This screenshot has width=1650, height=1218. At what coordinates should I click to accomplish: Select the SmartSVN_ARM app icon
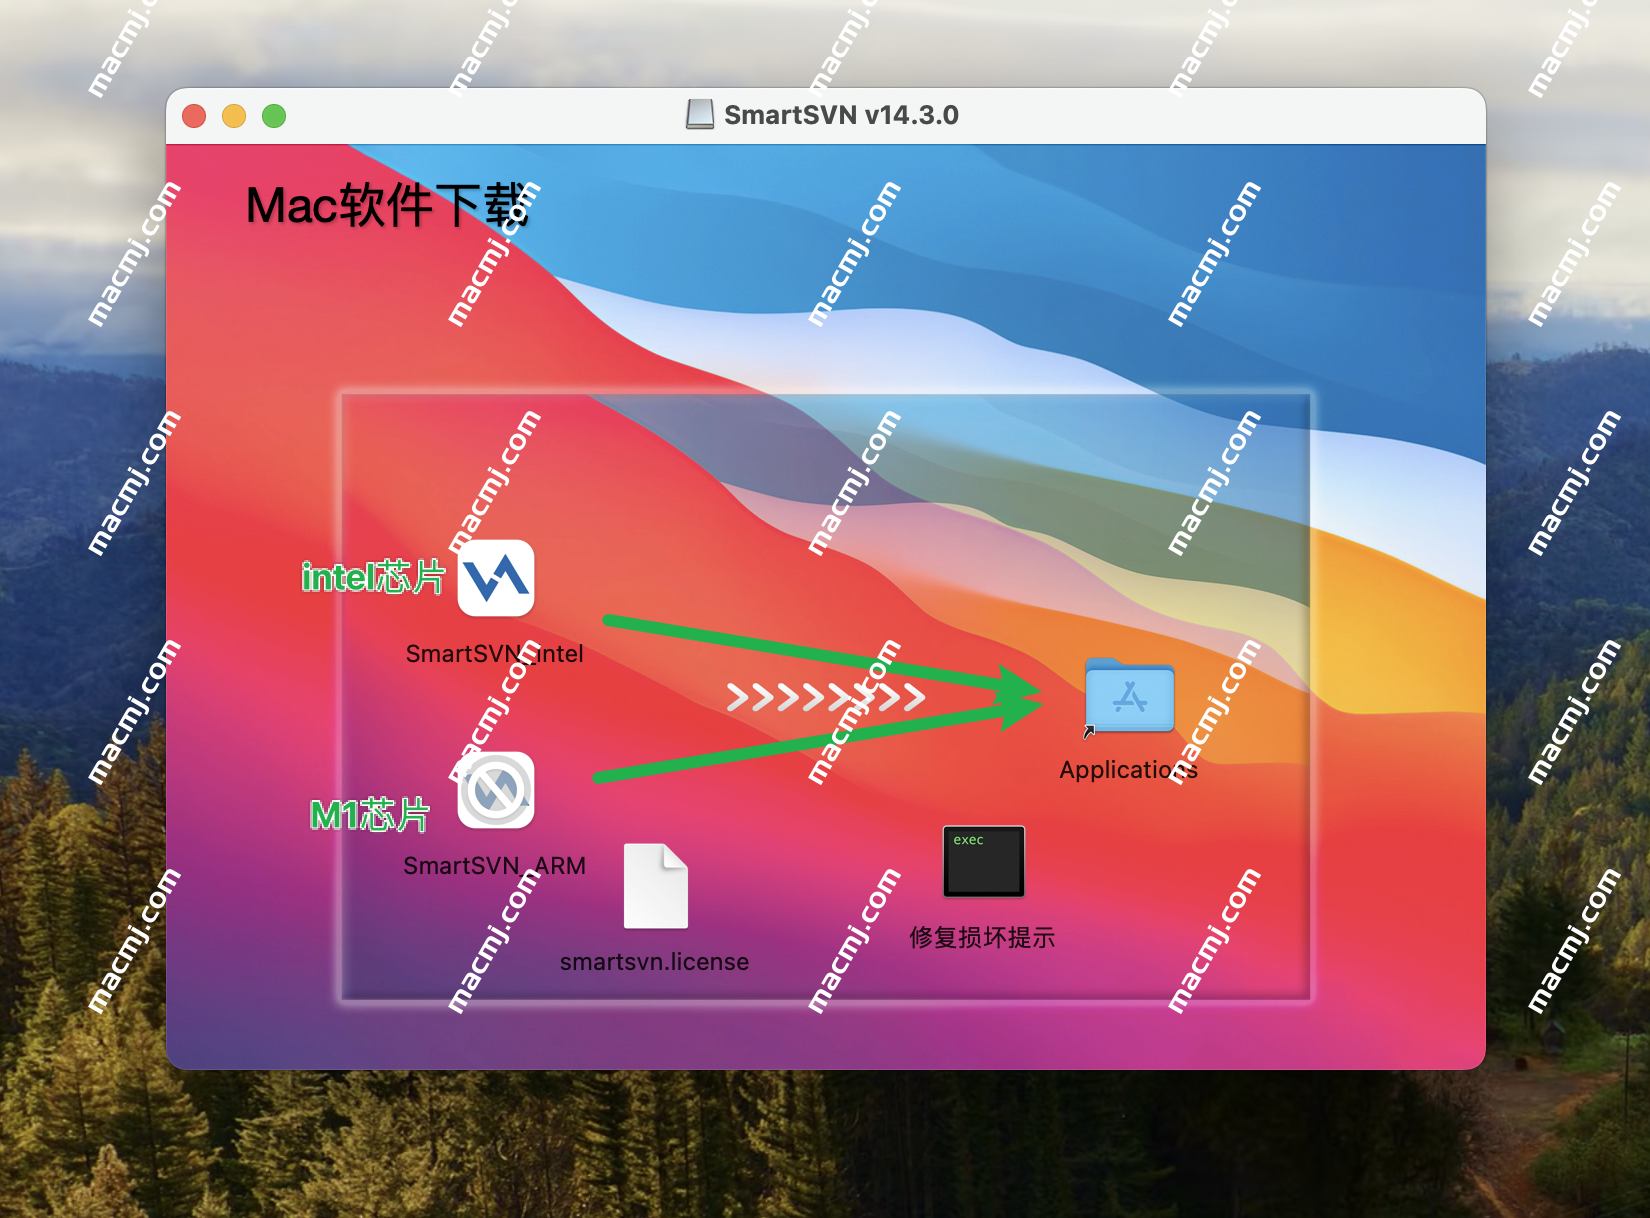click(x=496, y=790)
